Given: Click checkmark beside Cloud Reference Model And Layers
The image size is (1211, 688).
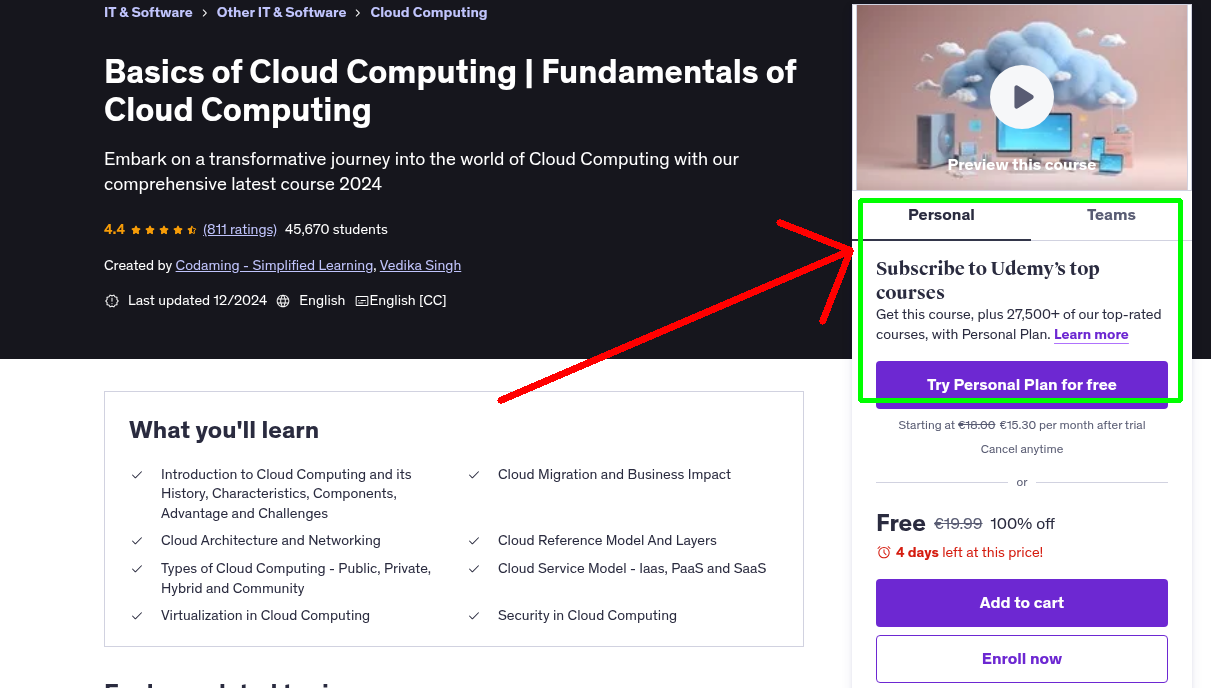Looking at the screenshot, I should [x=474, y=541].
